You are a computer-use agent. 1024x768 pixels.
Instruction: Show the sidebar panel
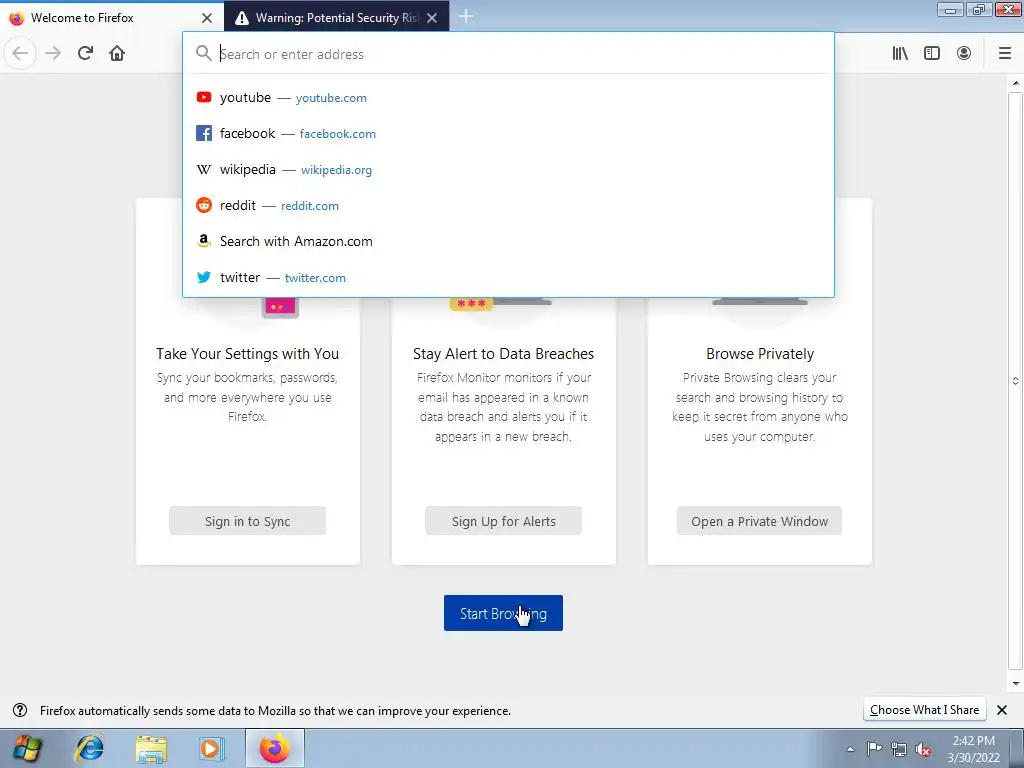[x=932, y=54]
